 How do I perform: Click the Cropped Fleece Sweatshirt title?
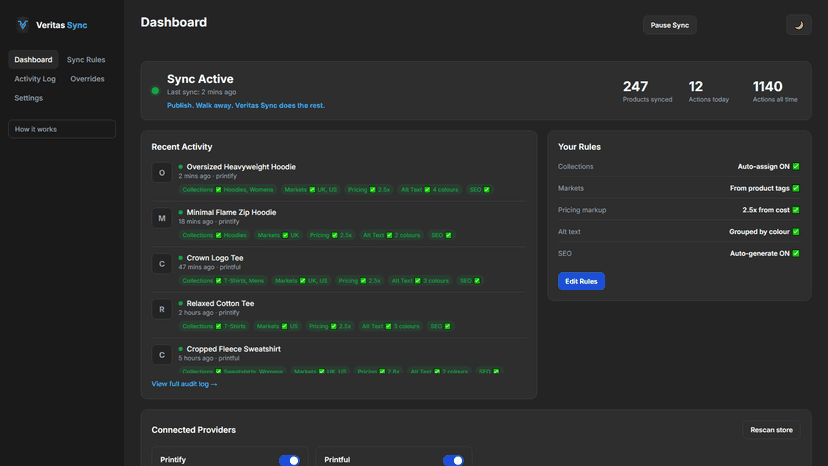coord(233,349)
